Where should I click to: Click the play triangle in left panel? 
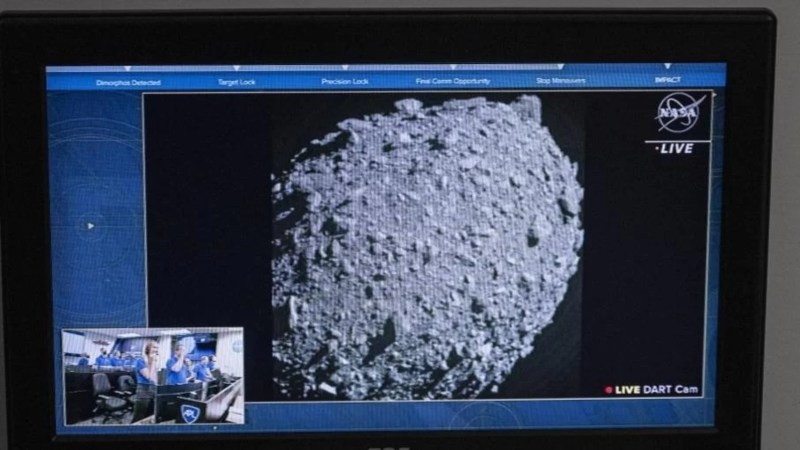90,226
